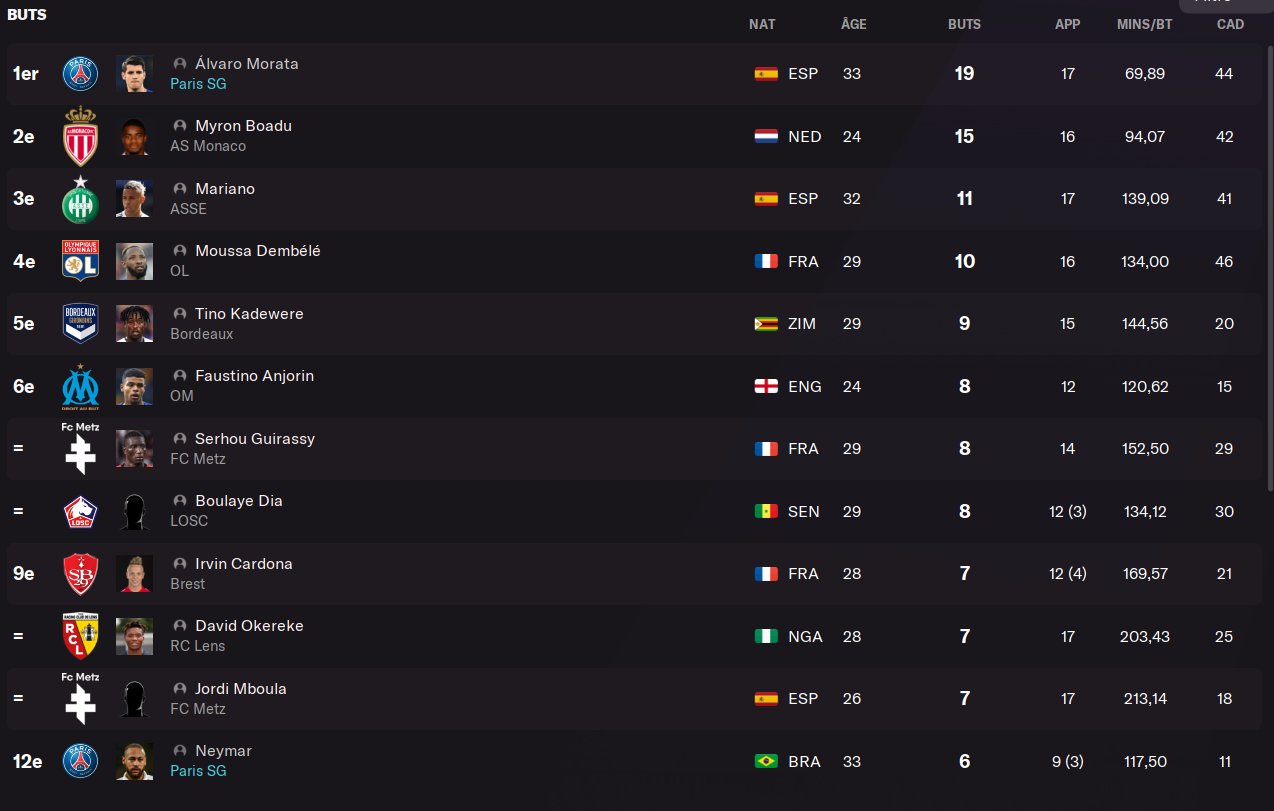Click the Paris SG crest beside Álvaro Morata
Screen dimensions: 1274x811
(81, 74)
